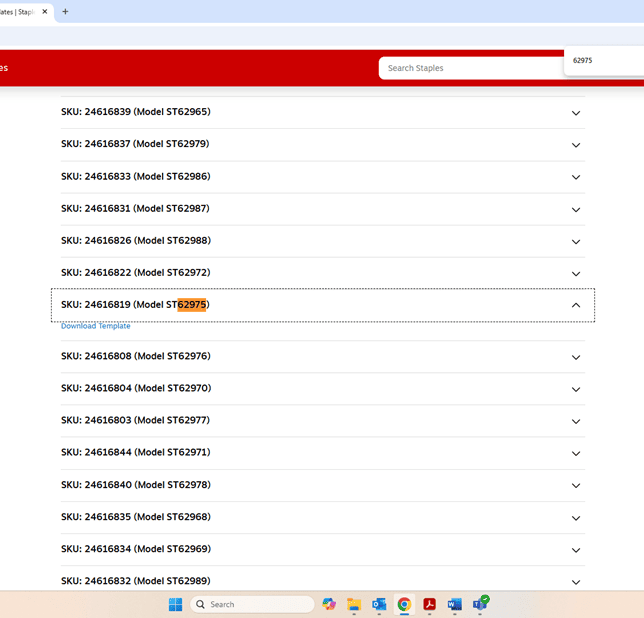Click text SKU: 24616834 (Model ST62969)
This screenshot has height=618, width=644.
pos(136,549)
